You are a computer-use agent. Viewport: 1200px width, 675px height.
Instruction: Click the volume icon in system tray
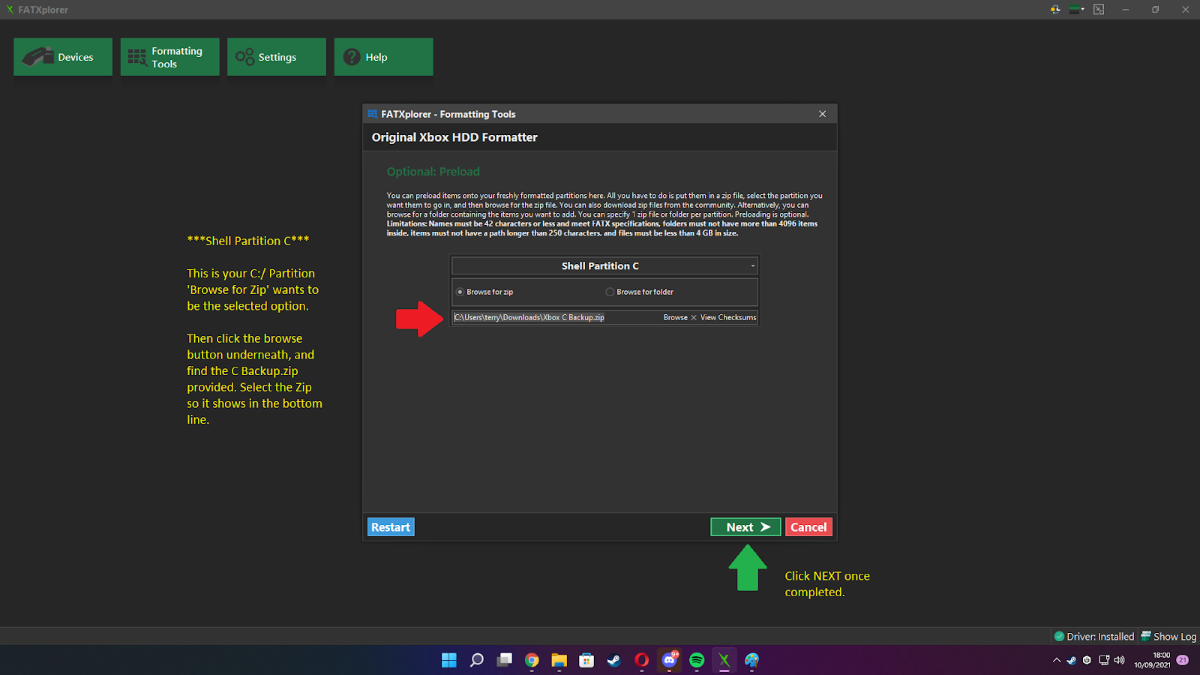point(1119,660)
